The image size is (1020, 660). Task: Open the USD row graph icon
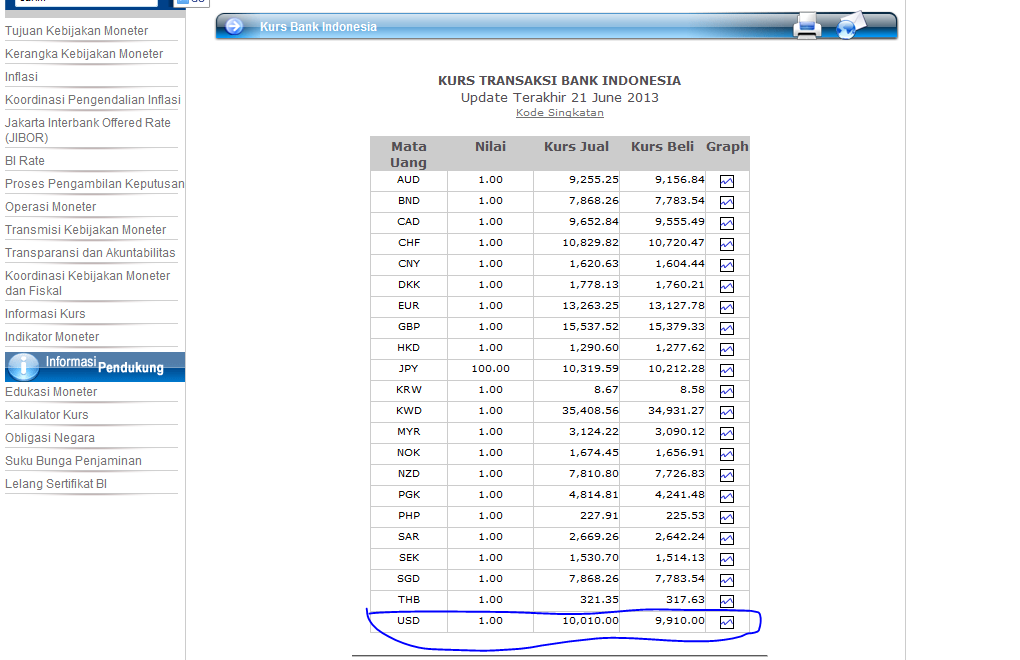pyautogui.click(x=727, y=622)
